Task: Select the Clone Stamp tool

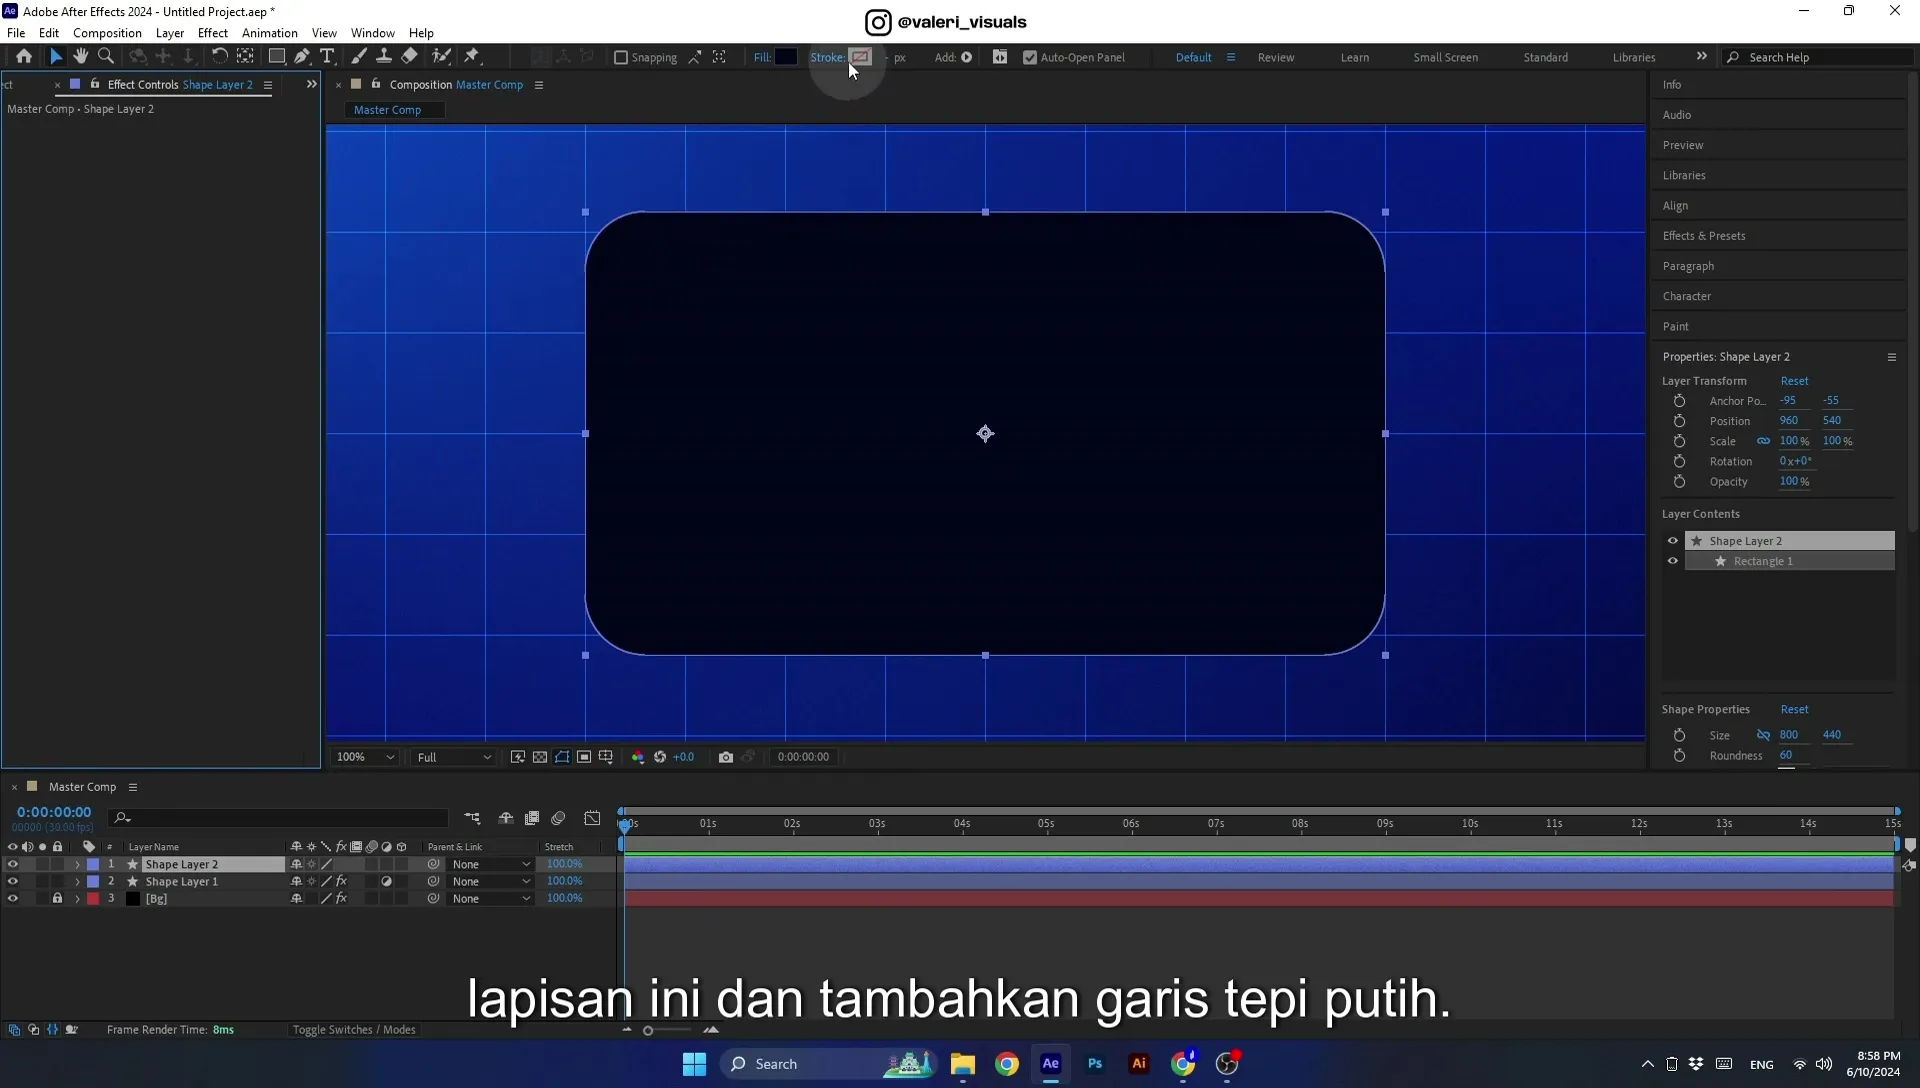Action: pyautogui.click(x=383, y=57)
